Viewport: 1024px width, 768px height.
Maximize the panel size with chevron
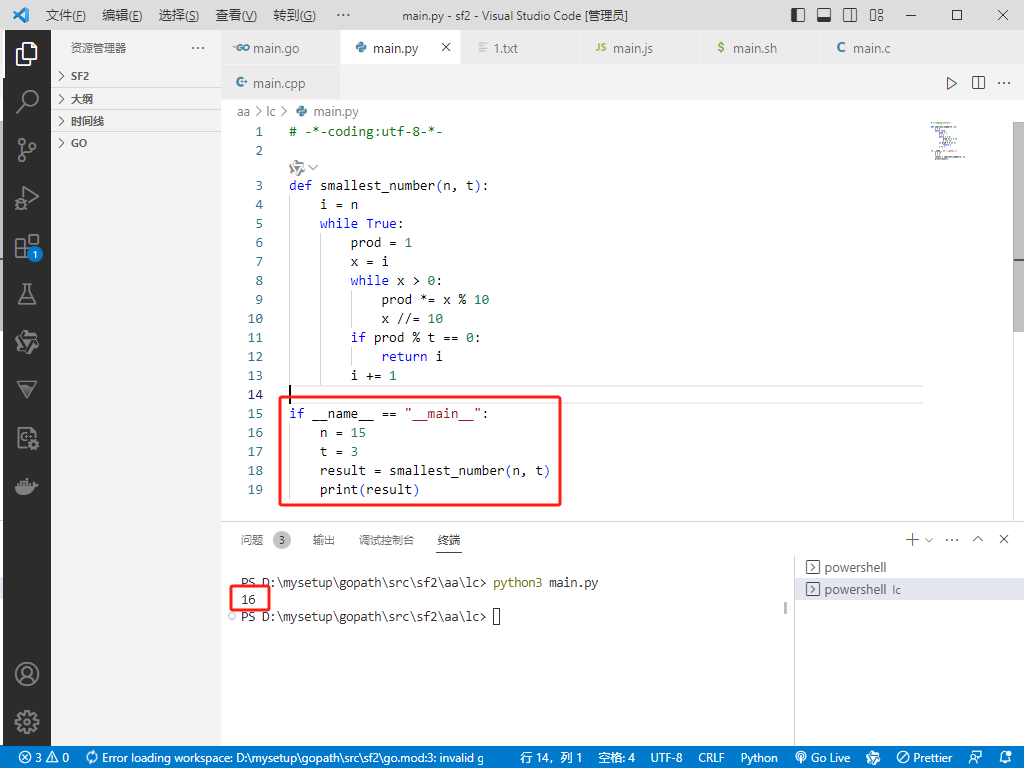[978, 539]
